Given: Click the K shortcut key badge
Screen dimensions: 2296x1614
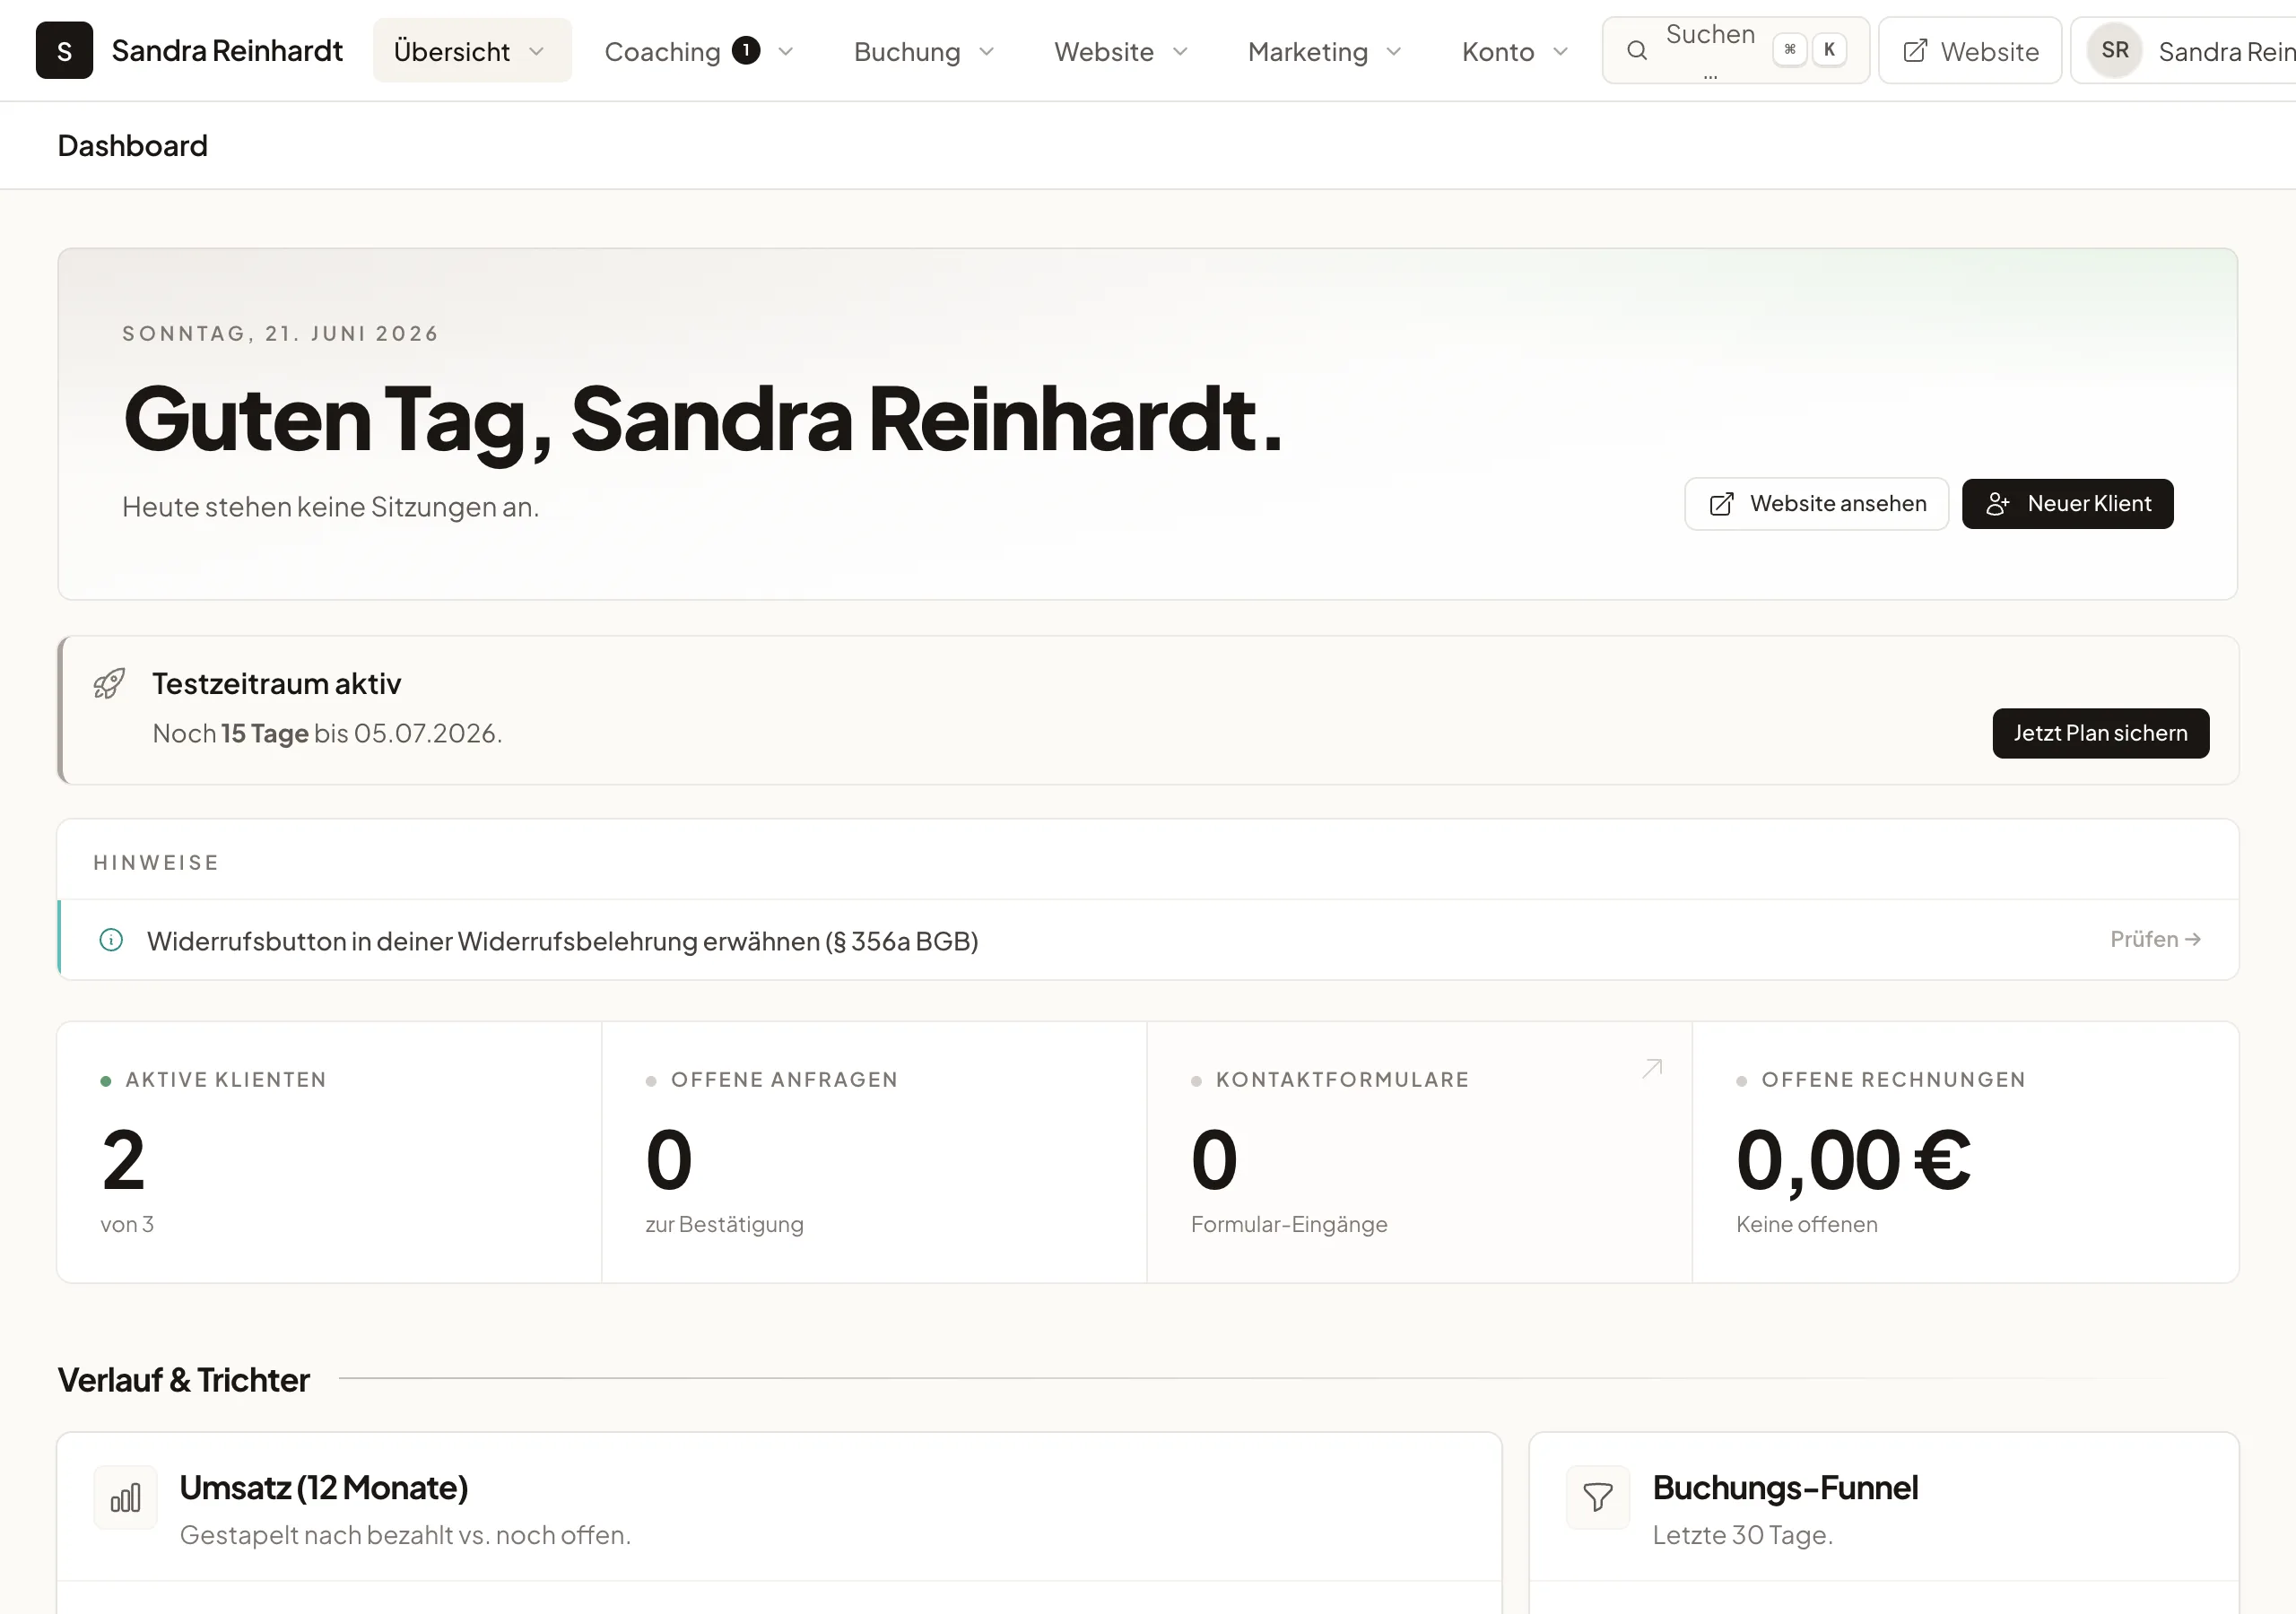Looking at the screenshot, I should point(1829,50).
